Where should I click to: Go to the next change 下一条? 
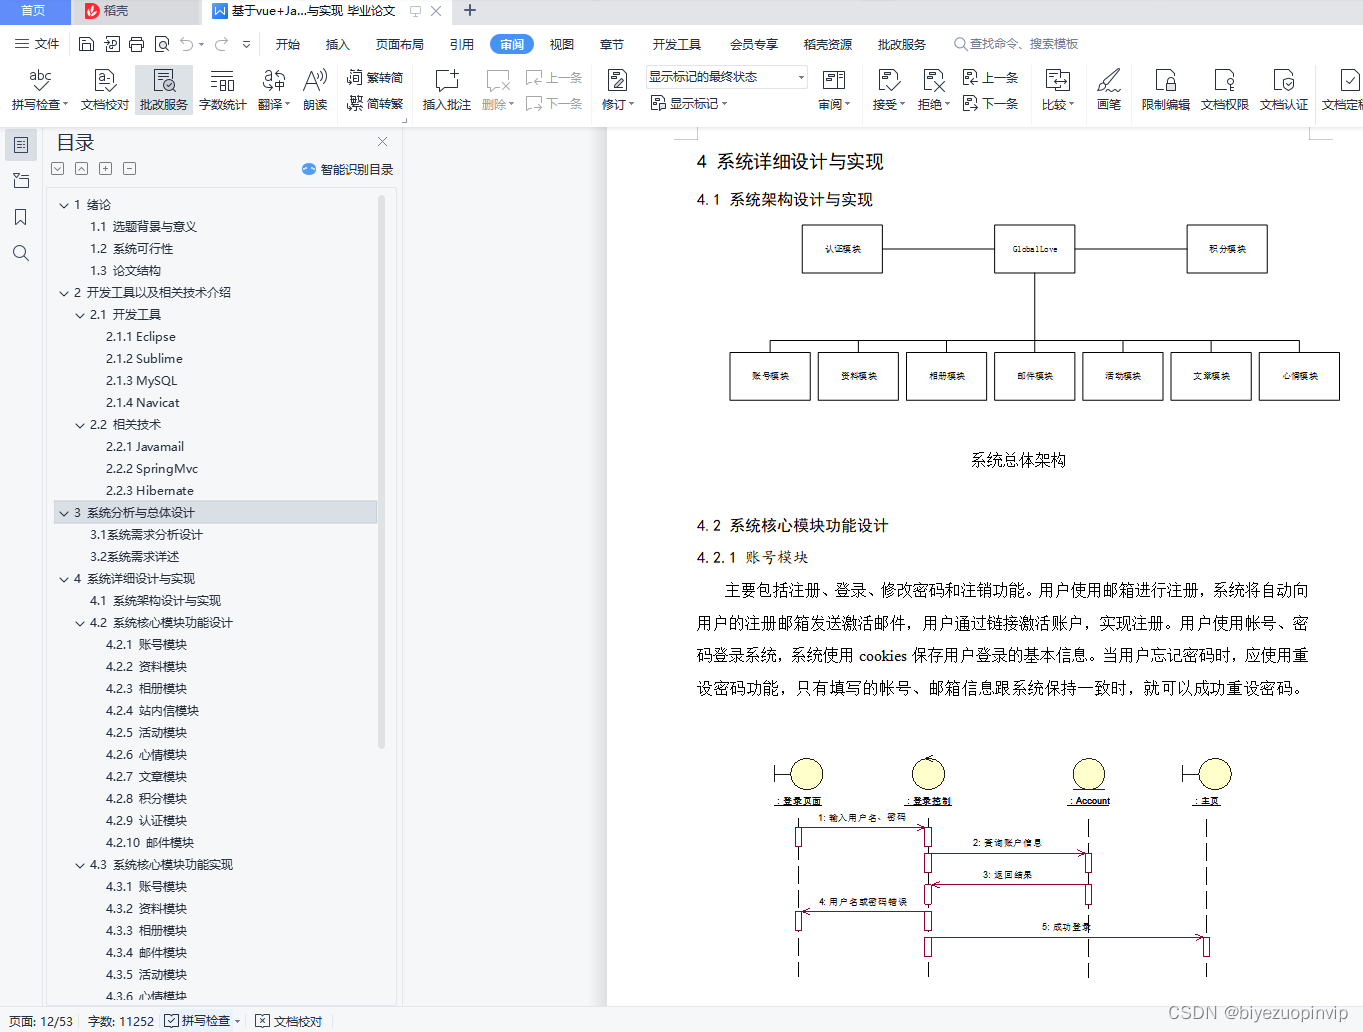point(991,103)
